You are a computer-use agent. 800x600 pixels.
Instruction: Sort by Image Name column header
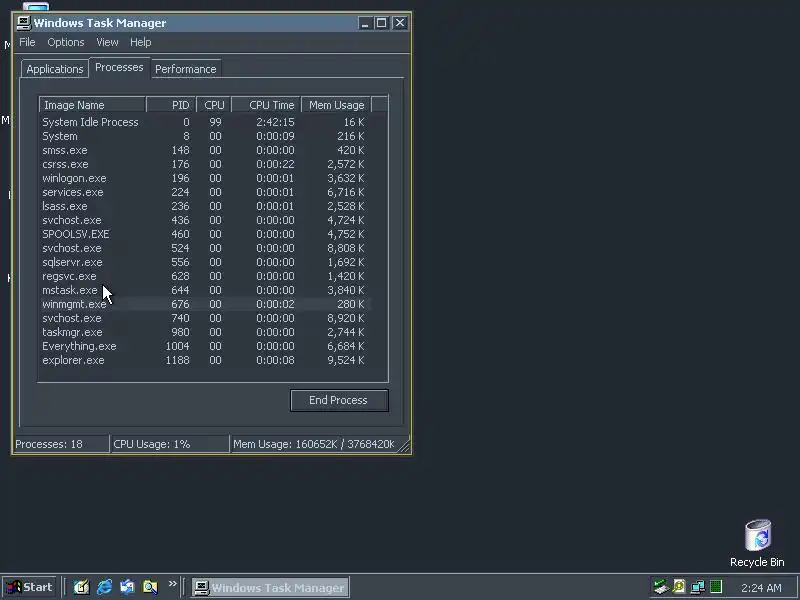point(92,105)
